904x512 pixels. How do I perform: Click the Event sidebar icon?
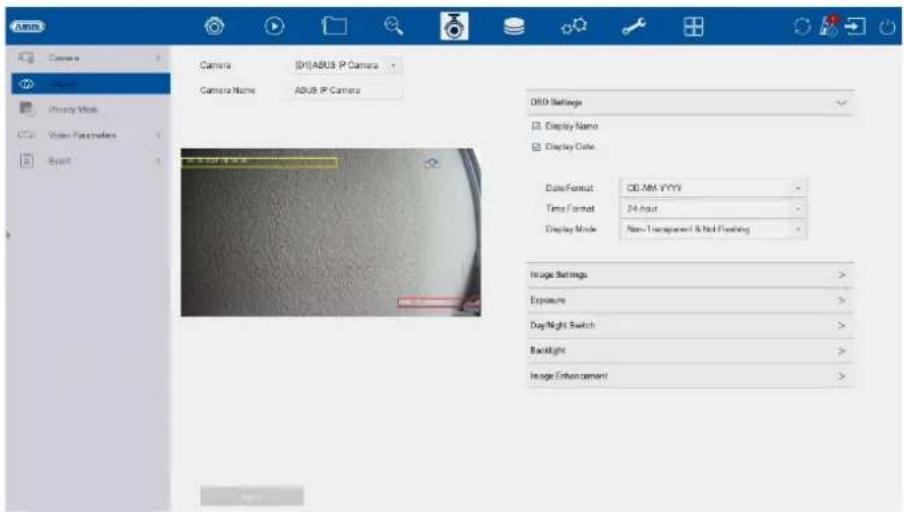[27, 160]
